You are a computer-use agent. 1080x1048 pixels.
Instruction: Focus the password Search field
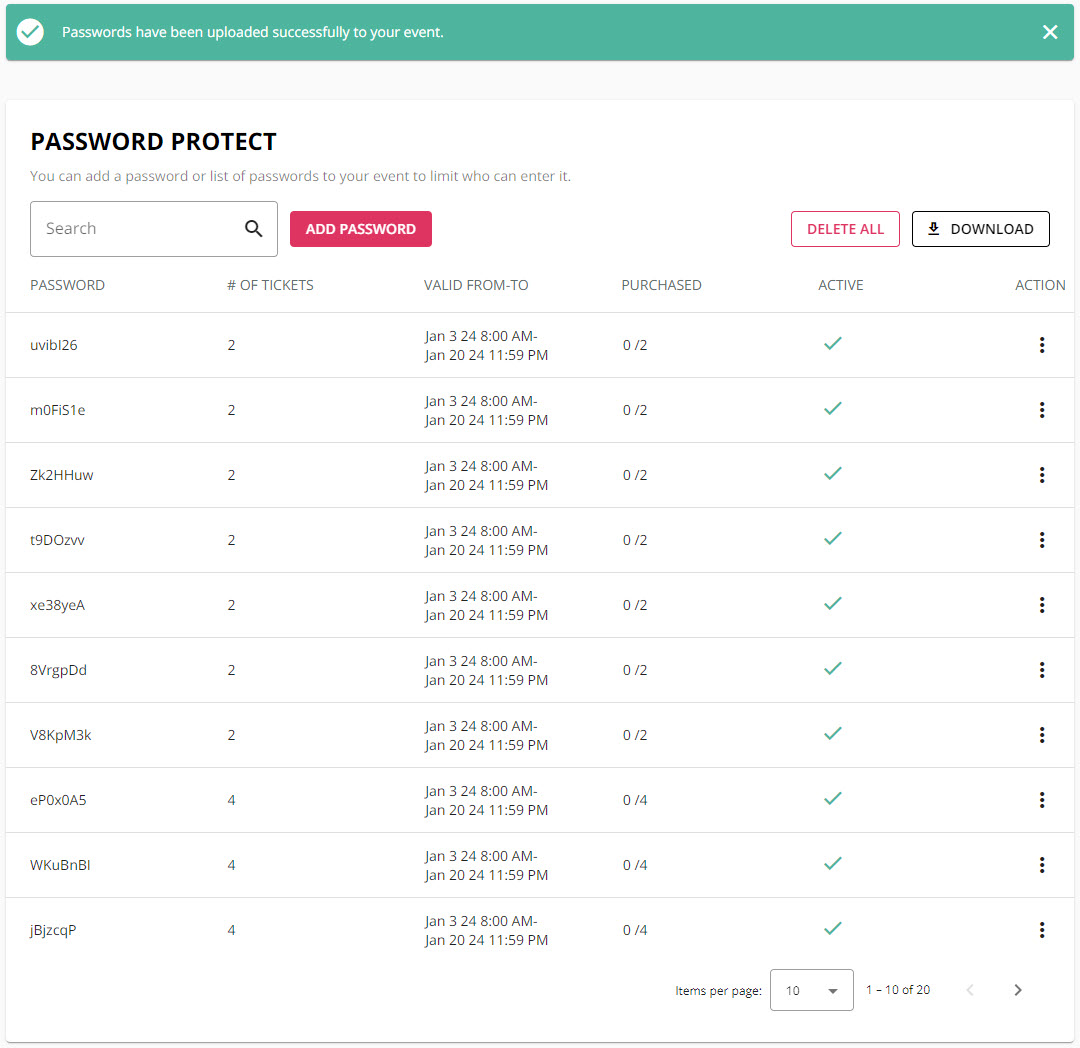[x=135, y=229]
